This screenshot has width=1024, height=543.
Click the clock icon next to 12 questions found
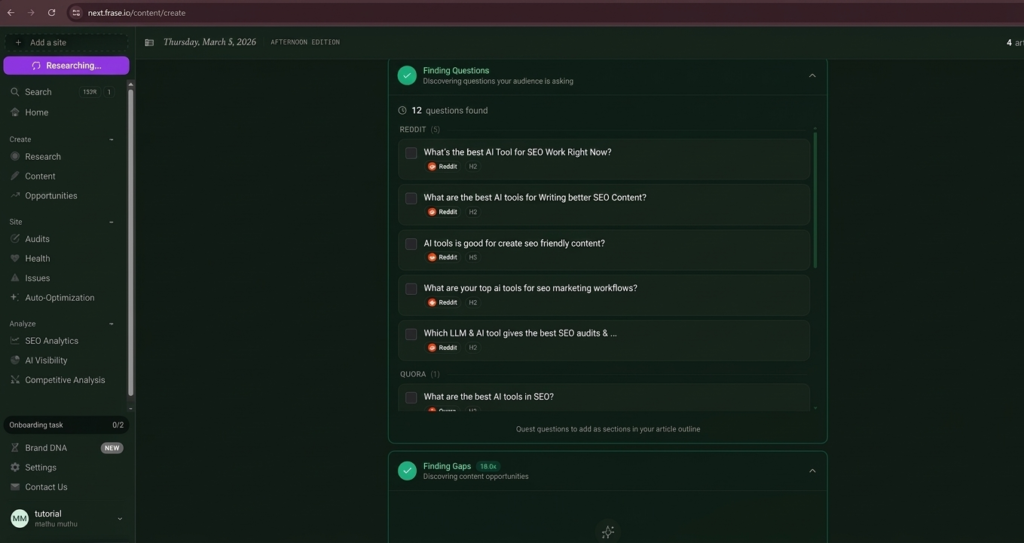pyautogui.click(x=402, y=110)
